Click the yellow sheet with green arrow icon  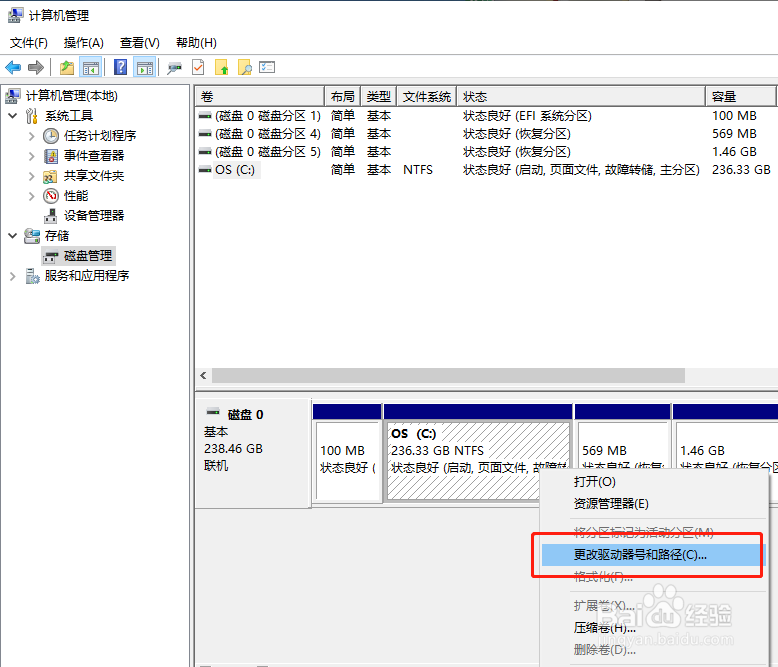click(x=221, y=67)
